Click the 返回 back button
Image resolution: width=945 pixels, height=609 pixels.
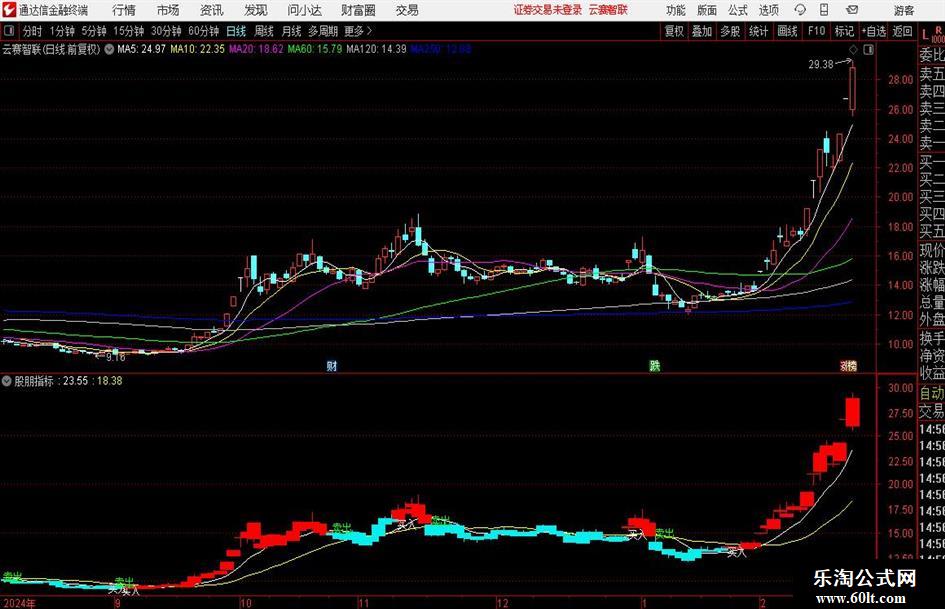click(x=902, y=31)
